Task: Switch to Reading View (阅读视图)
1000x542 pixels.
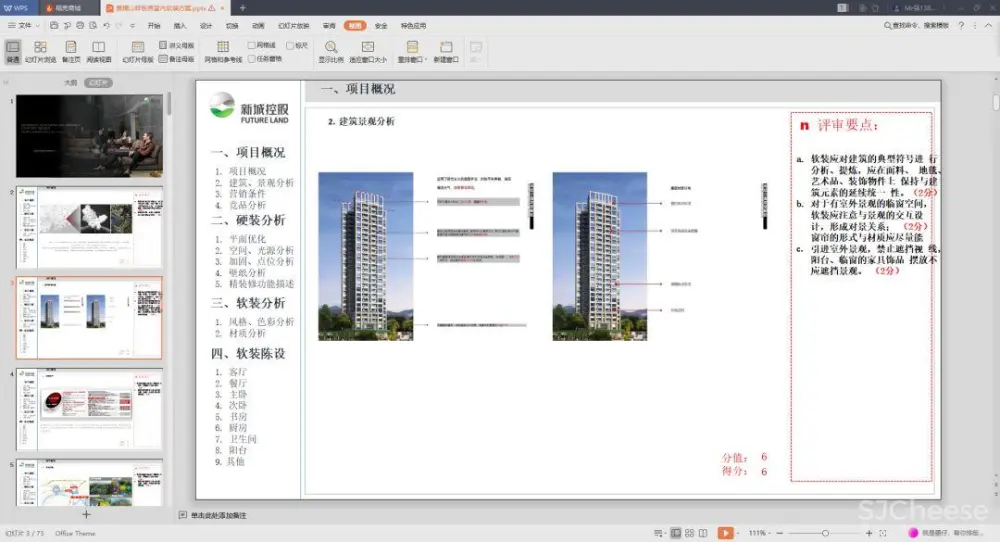Action: pos(98,51)
